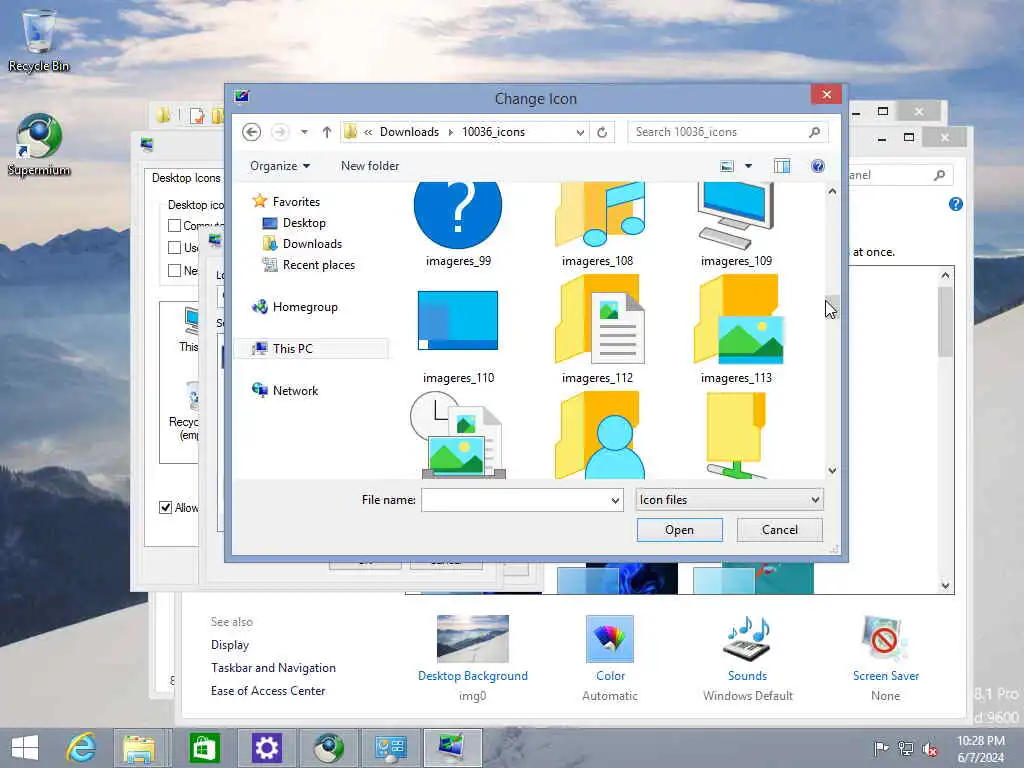
Task: Select the imageres_108 music folder icon
Action: pyautogui.click(x=597, y=225)
